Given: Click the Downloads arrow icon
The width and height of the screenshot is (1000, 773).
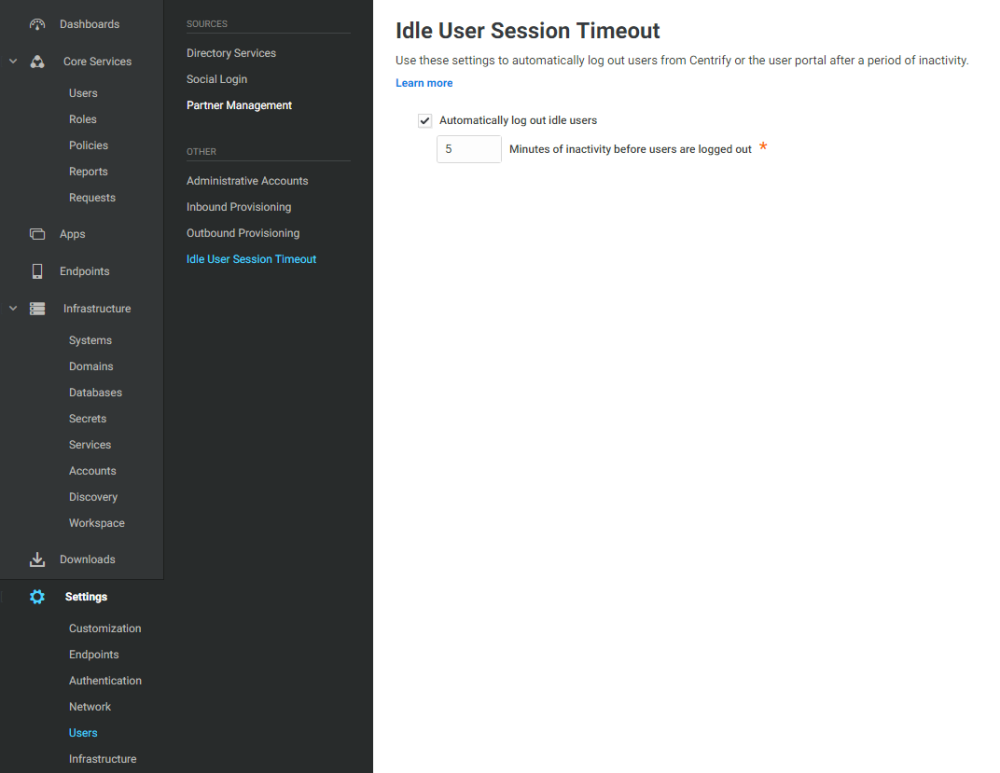Looking at the screenshot, I should click(x=37, y=560).
